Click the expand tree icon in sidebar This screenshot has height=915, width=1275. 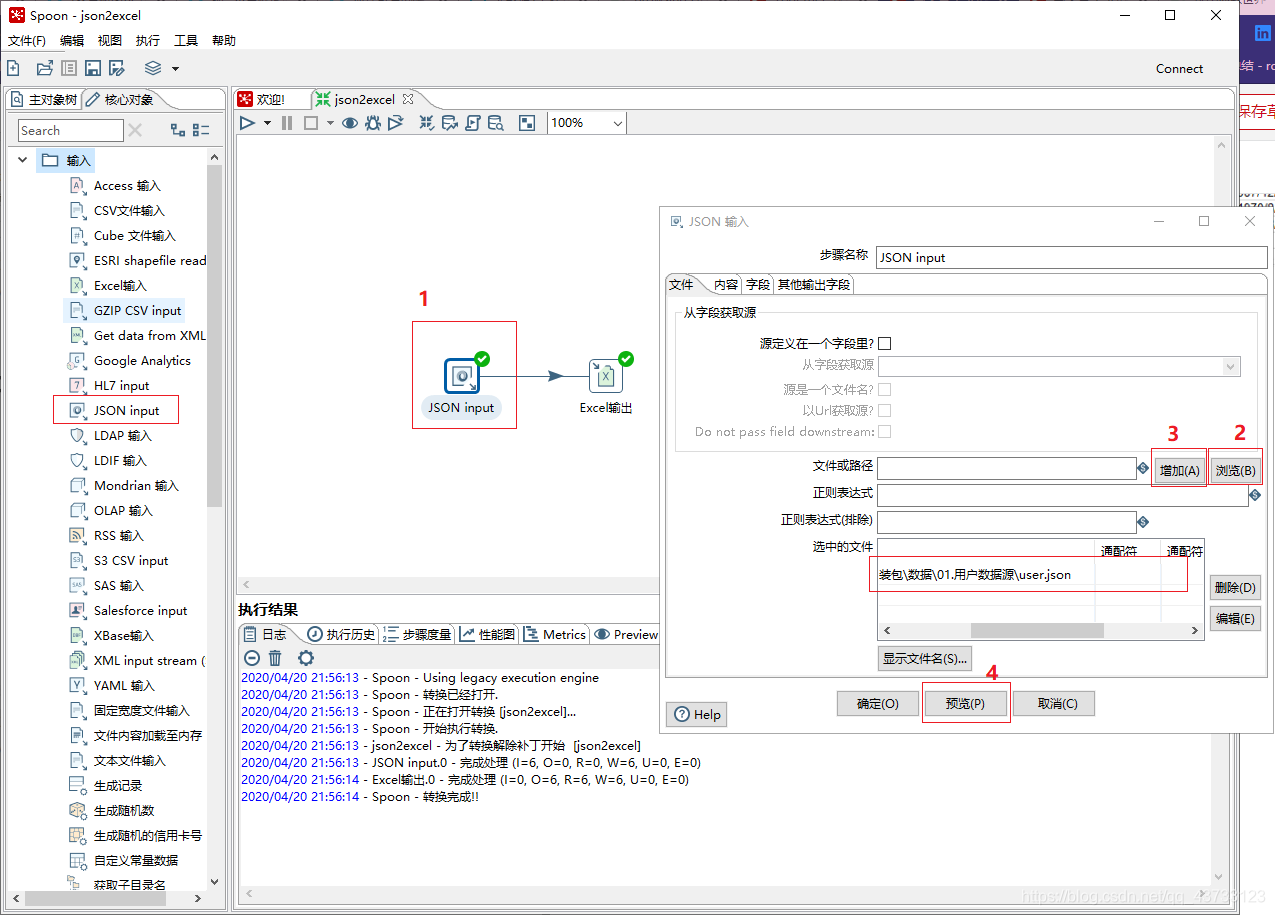point(178,130)
